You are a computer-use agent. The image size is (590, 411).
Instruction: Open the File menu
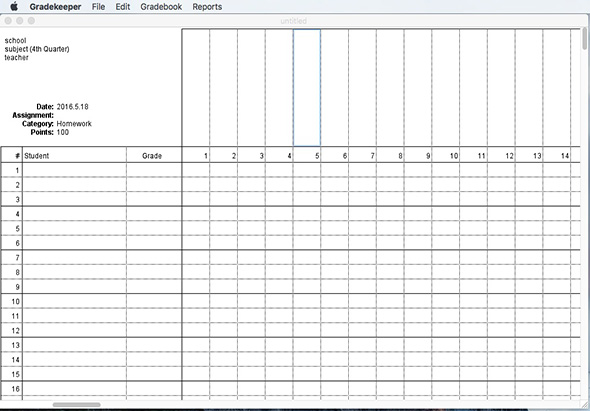click(x=98, y=7)
